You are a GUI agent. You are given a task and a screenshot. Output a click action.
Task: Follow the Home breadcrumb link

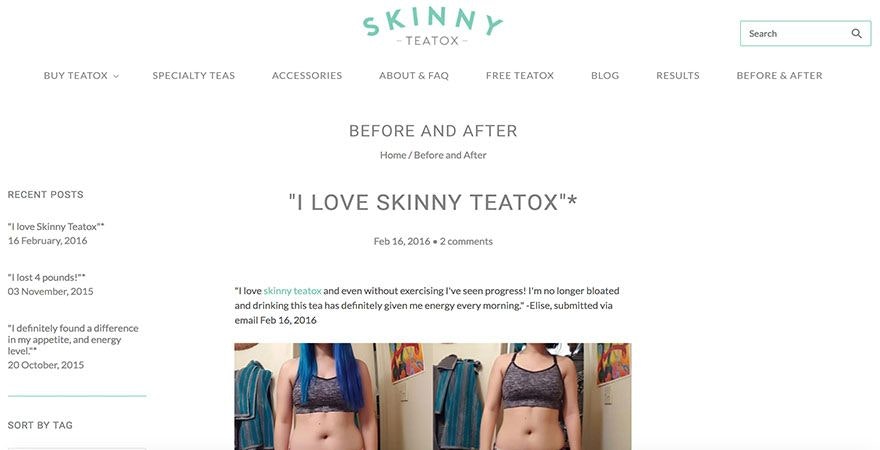pyautogui.click(x=393, y=155)
